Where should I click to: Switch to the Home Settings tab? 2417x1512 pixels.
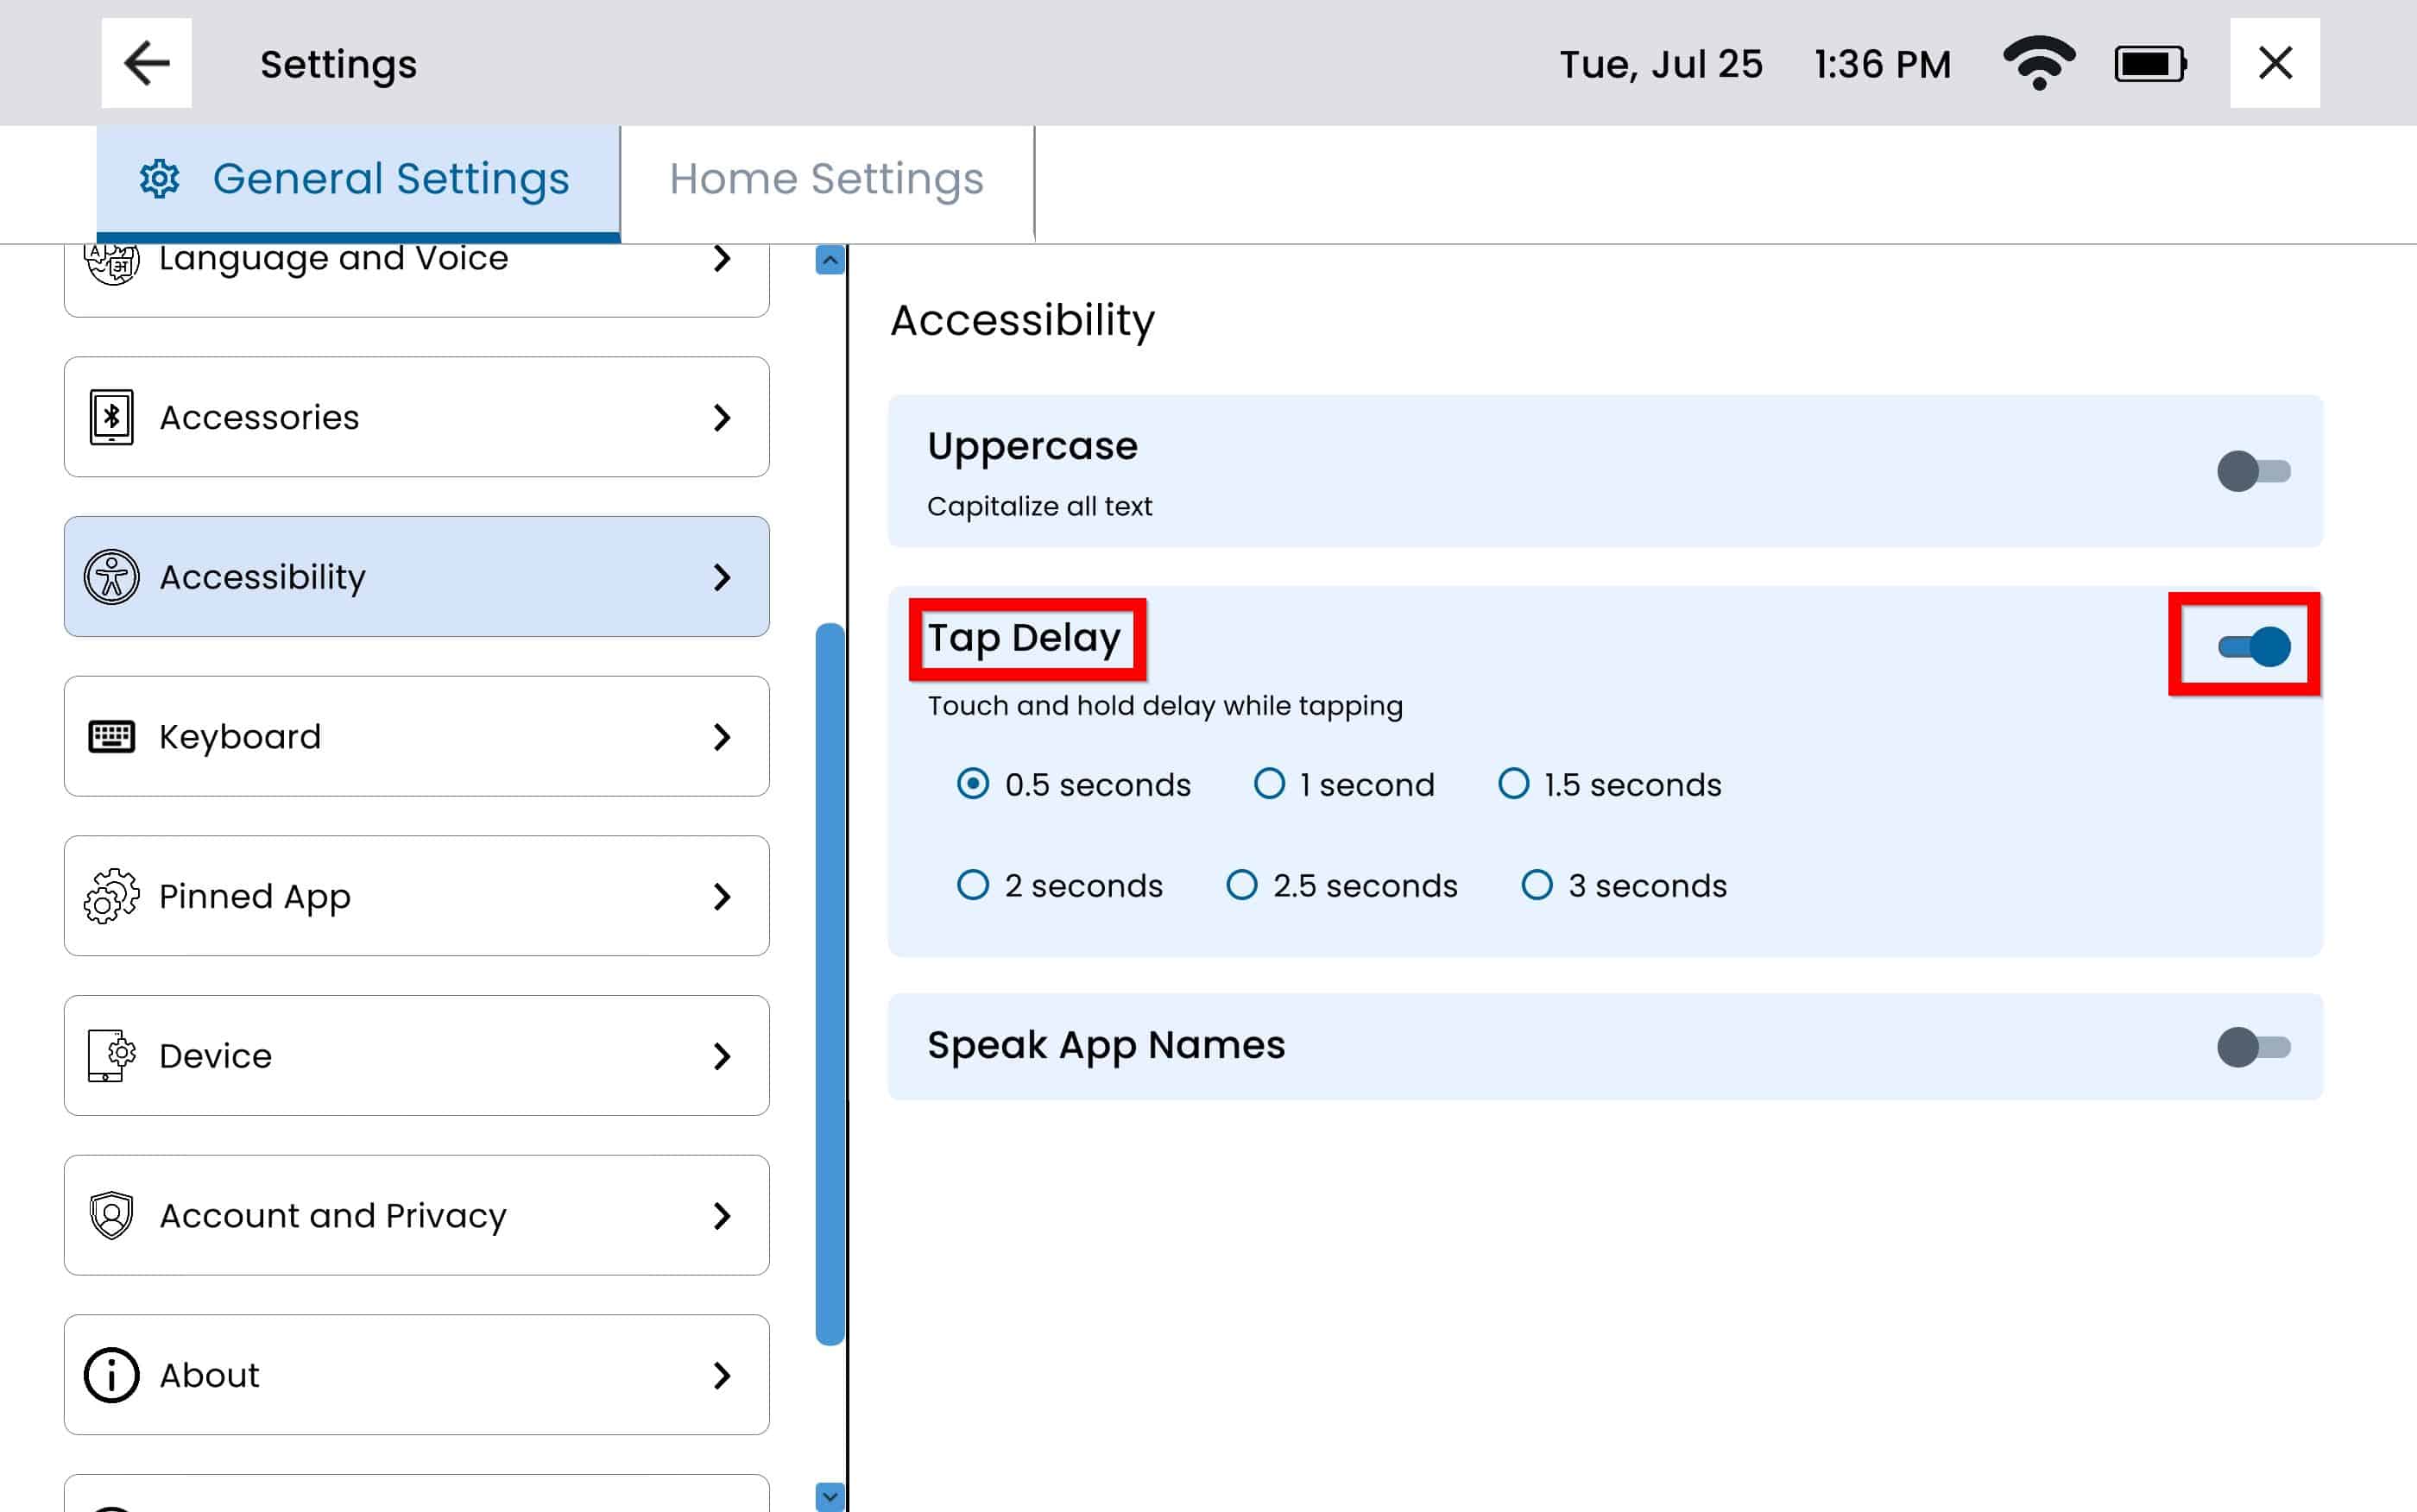coord(826,179)
